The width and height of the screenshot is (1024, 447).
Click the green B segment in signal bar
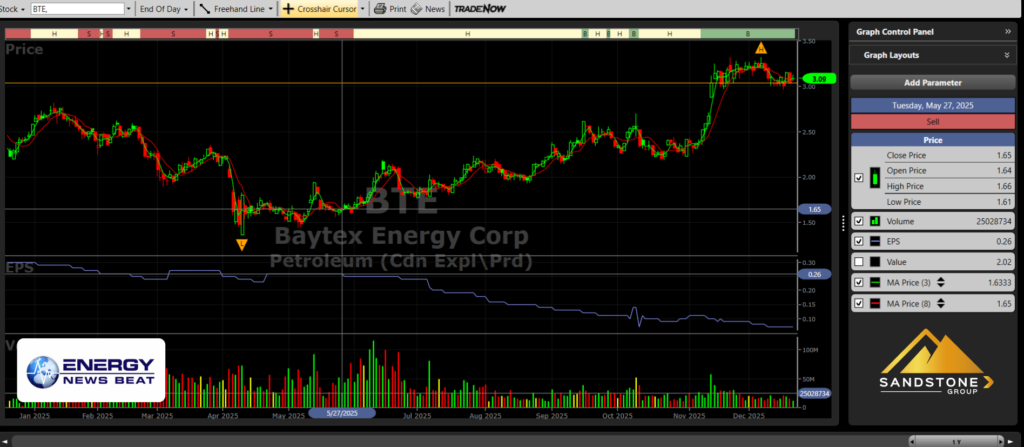coord(748,33)
